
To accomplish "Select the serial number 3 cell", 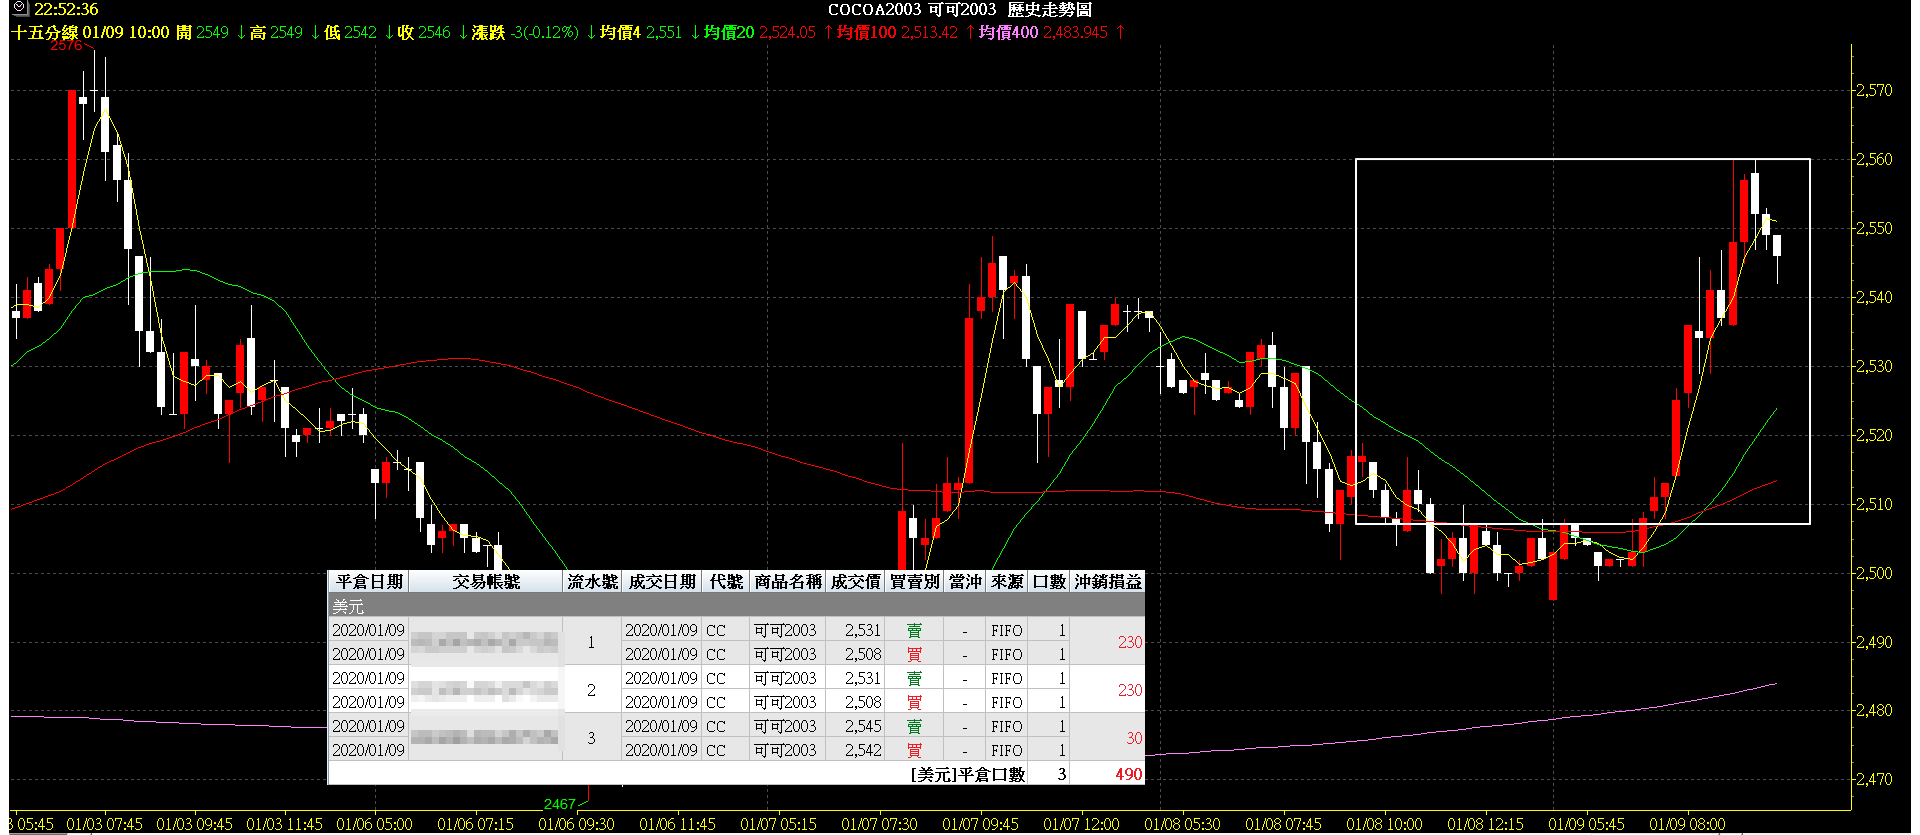I will [x=592, y=738].
